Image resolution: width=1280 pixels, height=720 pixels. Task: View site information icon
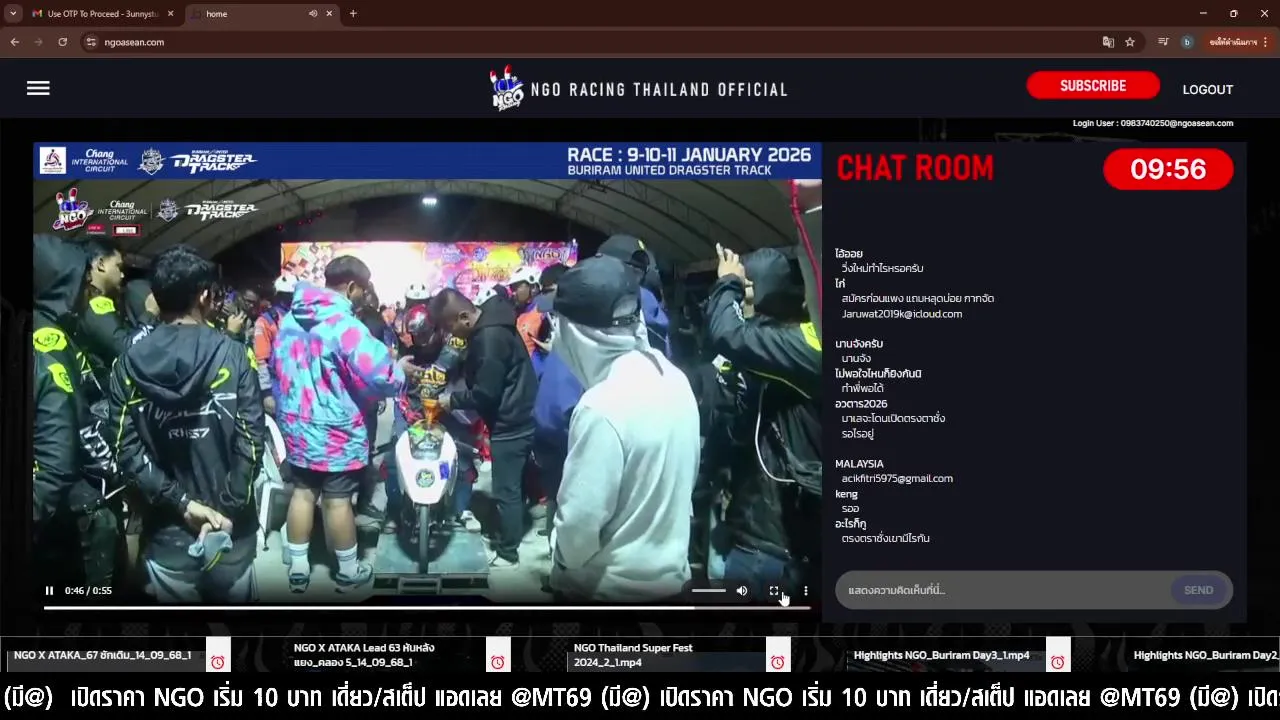pyautogui.click(x=91, y=42)
